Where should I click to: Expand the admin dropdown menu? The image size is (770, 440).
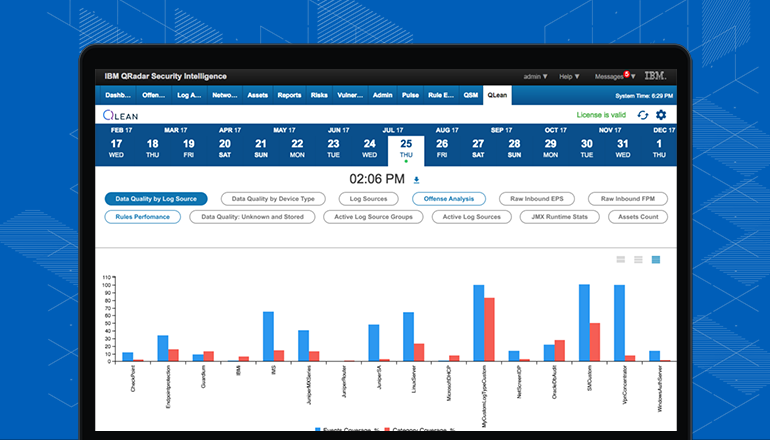point(535,76)
